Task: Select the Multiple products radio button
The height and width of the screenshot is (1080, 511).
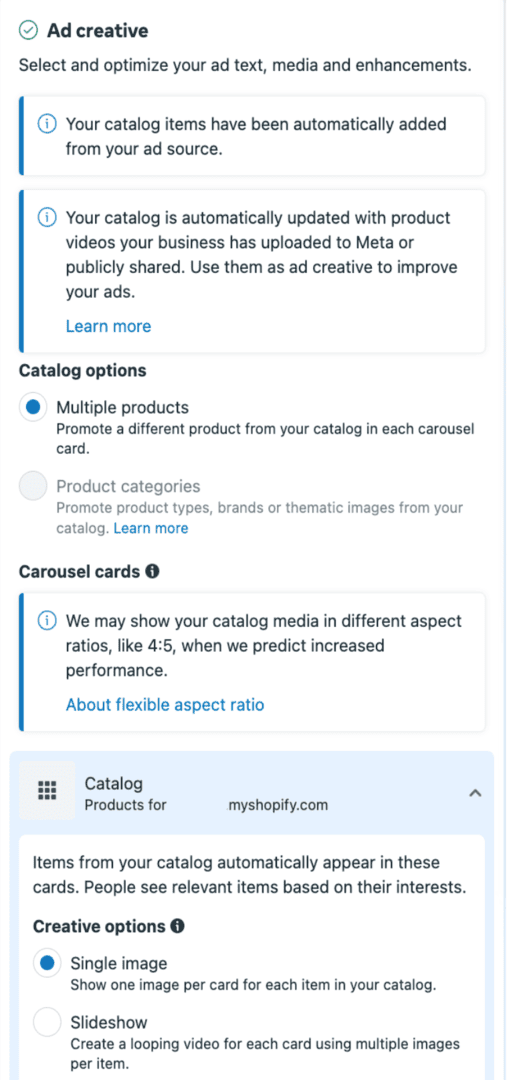Action: pos(32,408)
